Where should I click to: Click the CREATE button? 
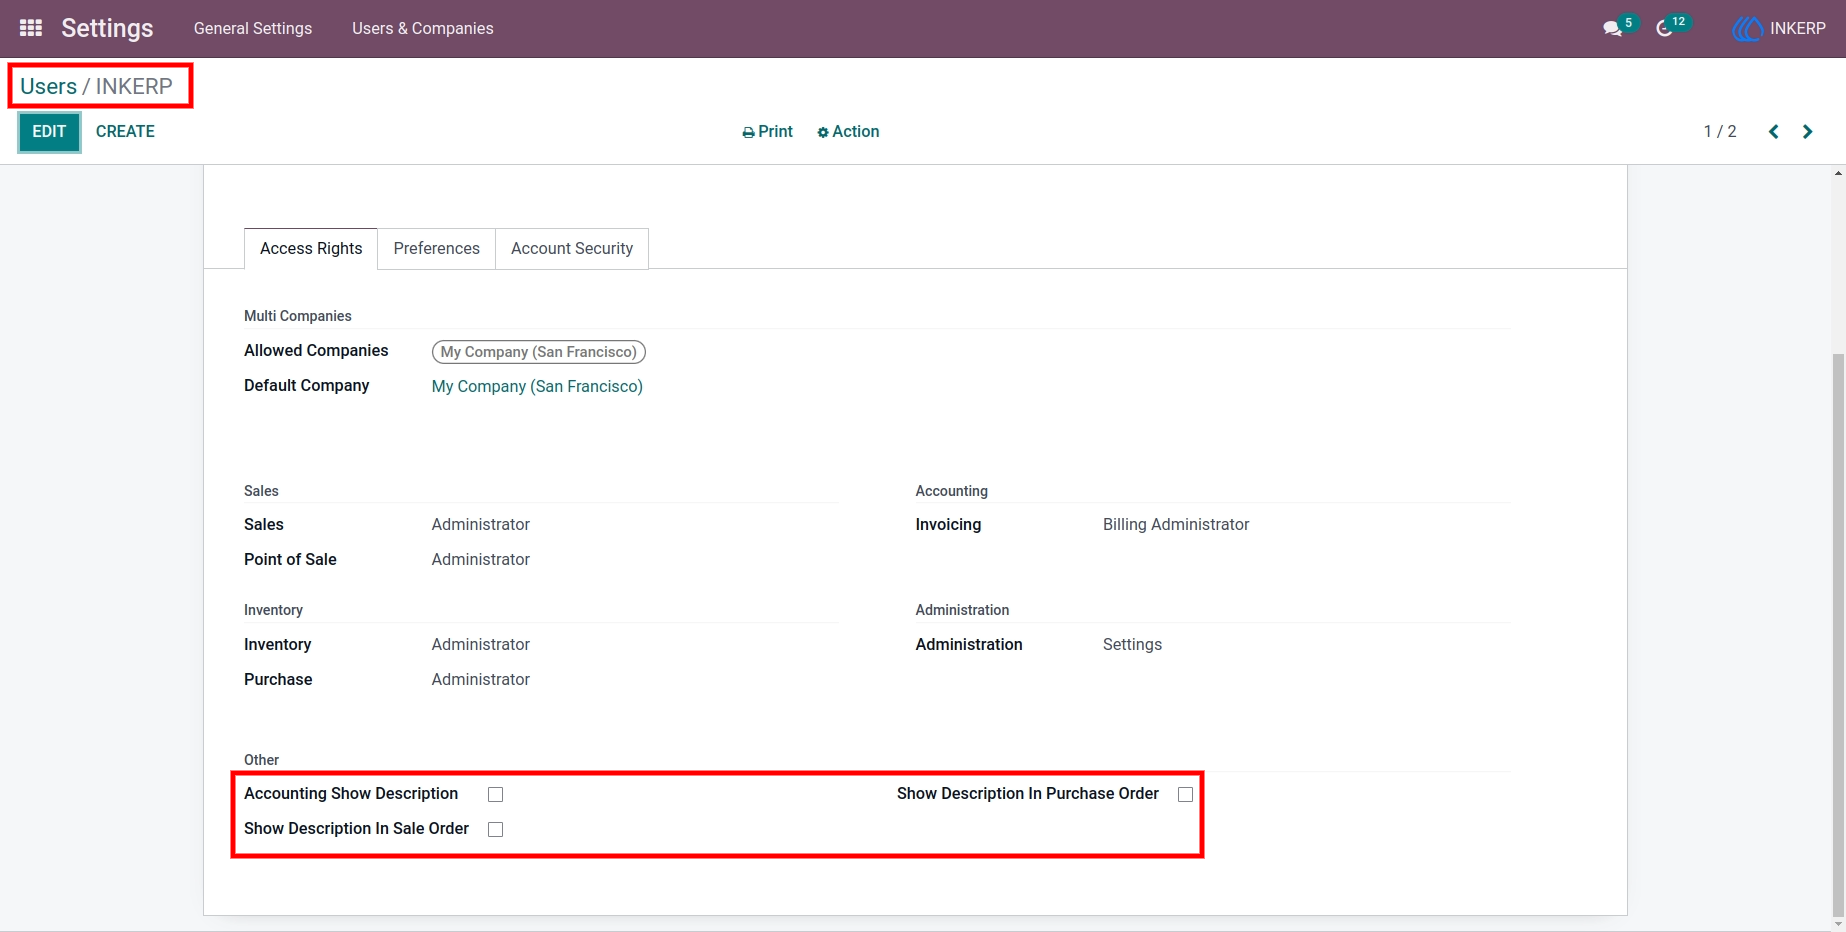tap(125, 132)
